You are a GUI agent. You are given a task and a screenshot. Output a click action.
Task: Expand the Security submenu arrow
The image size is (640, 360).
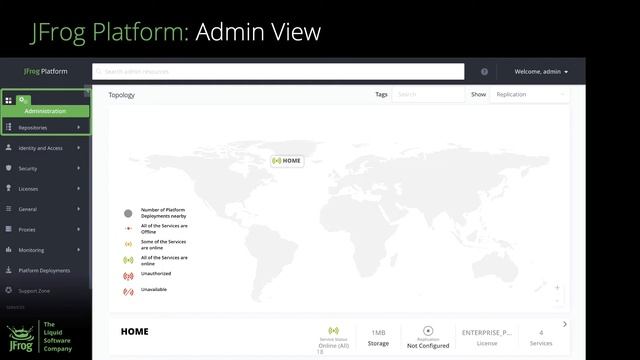(78, 168)
